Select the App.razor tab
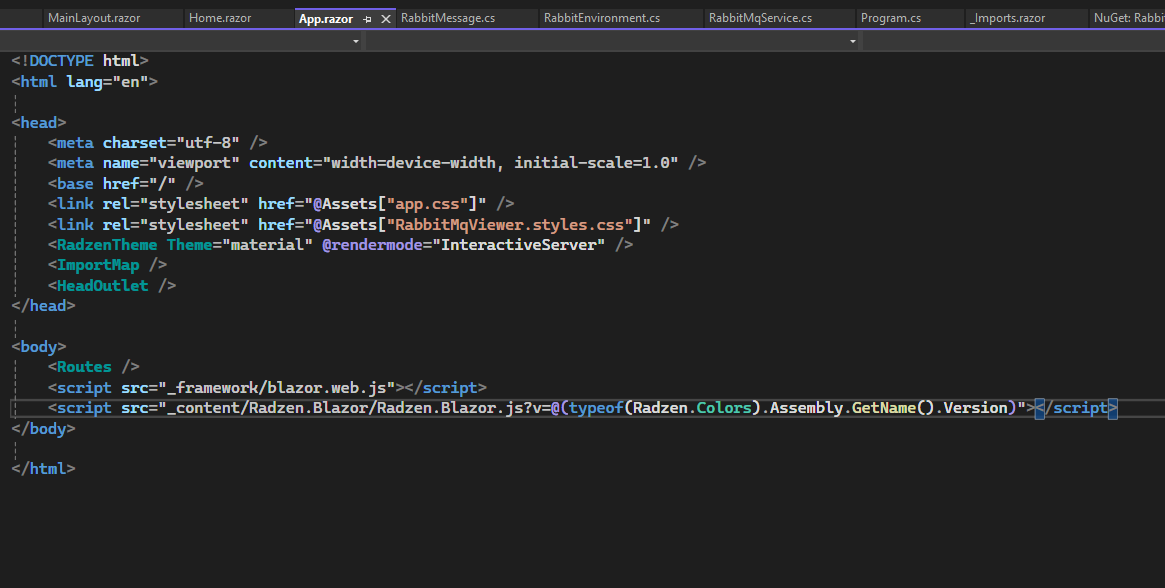 pyautogui.click(x=325, y=19)
